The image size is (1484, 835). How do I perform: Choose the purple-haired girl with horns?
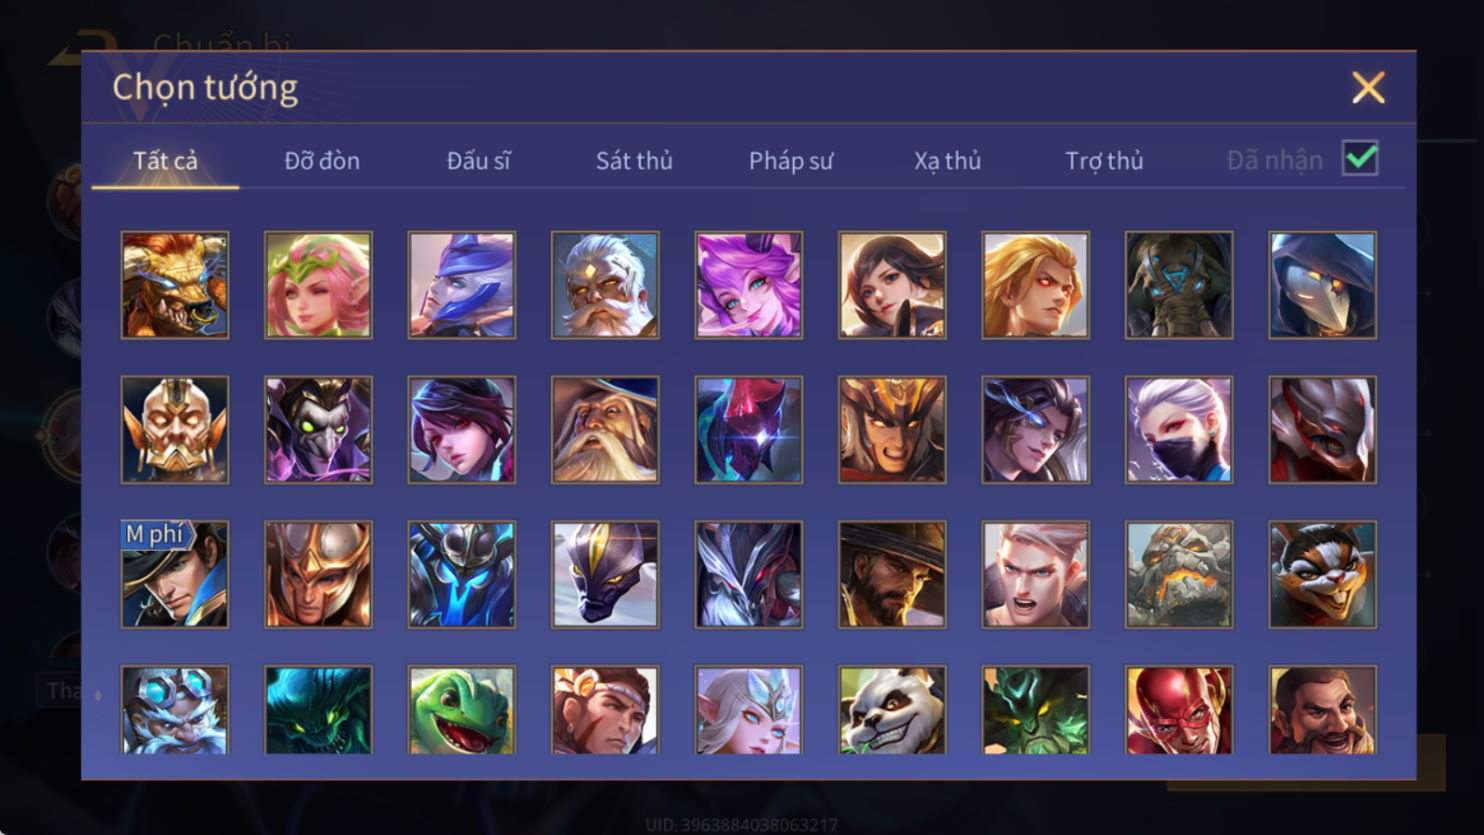tap(749, 285)
